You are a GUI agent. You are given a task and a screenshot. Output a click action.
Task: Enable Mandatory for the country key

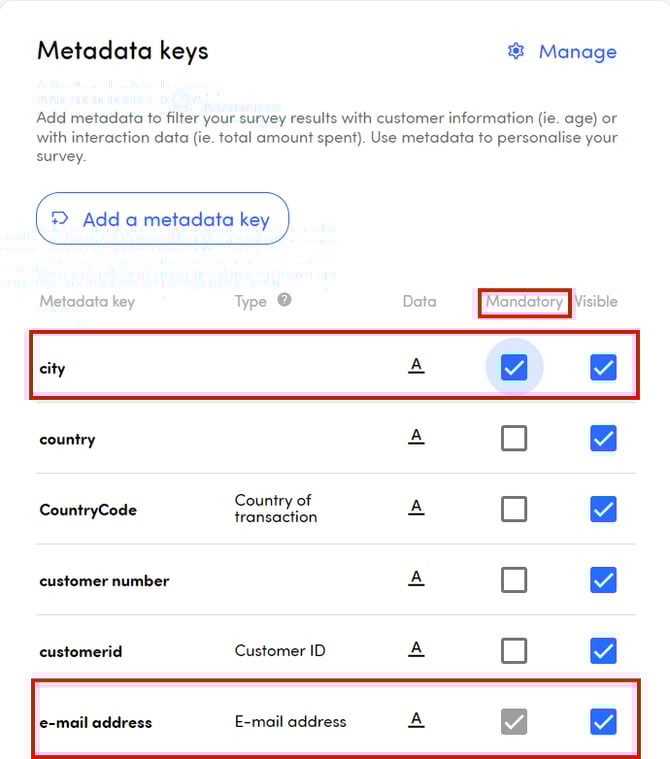[x=514, y=438]
